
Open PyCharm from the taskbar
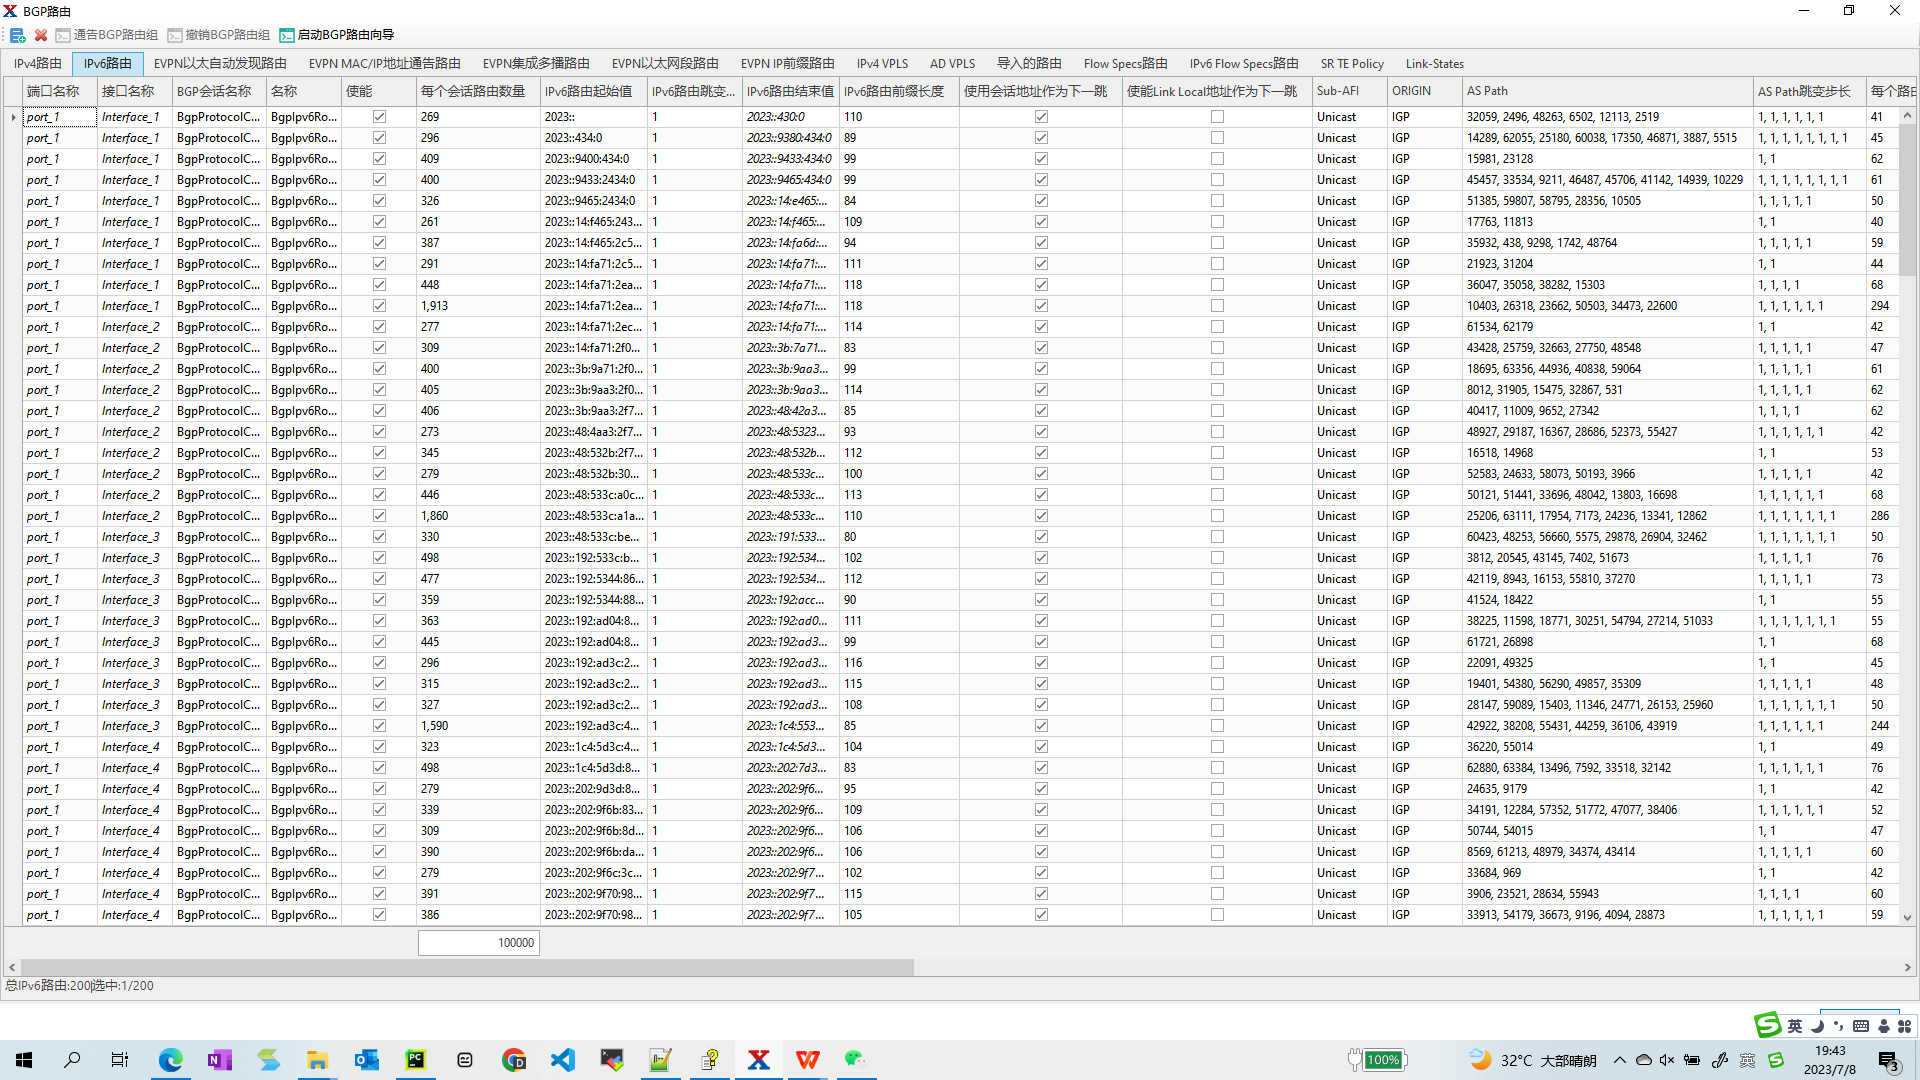click(x=415, y=1060)
